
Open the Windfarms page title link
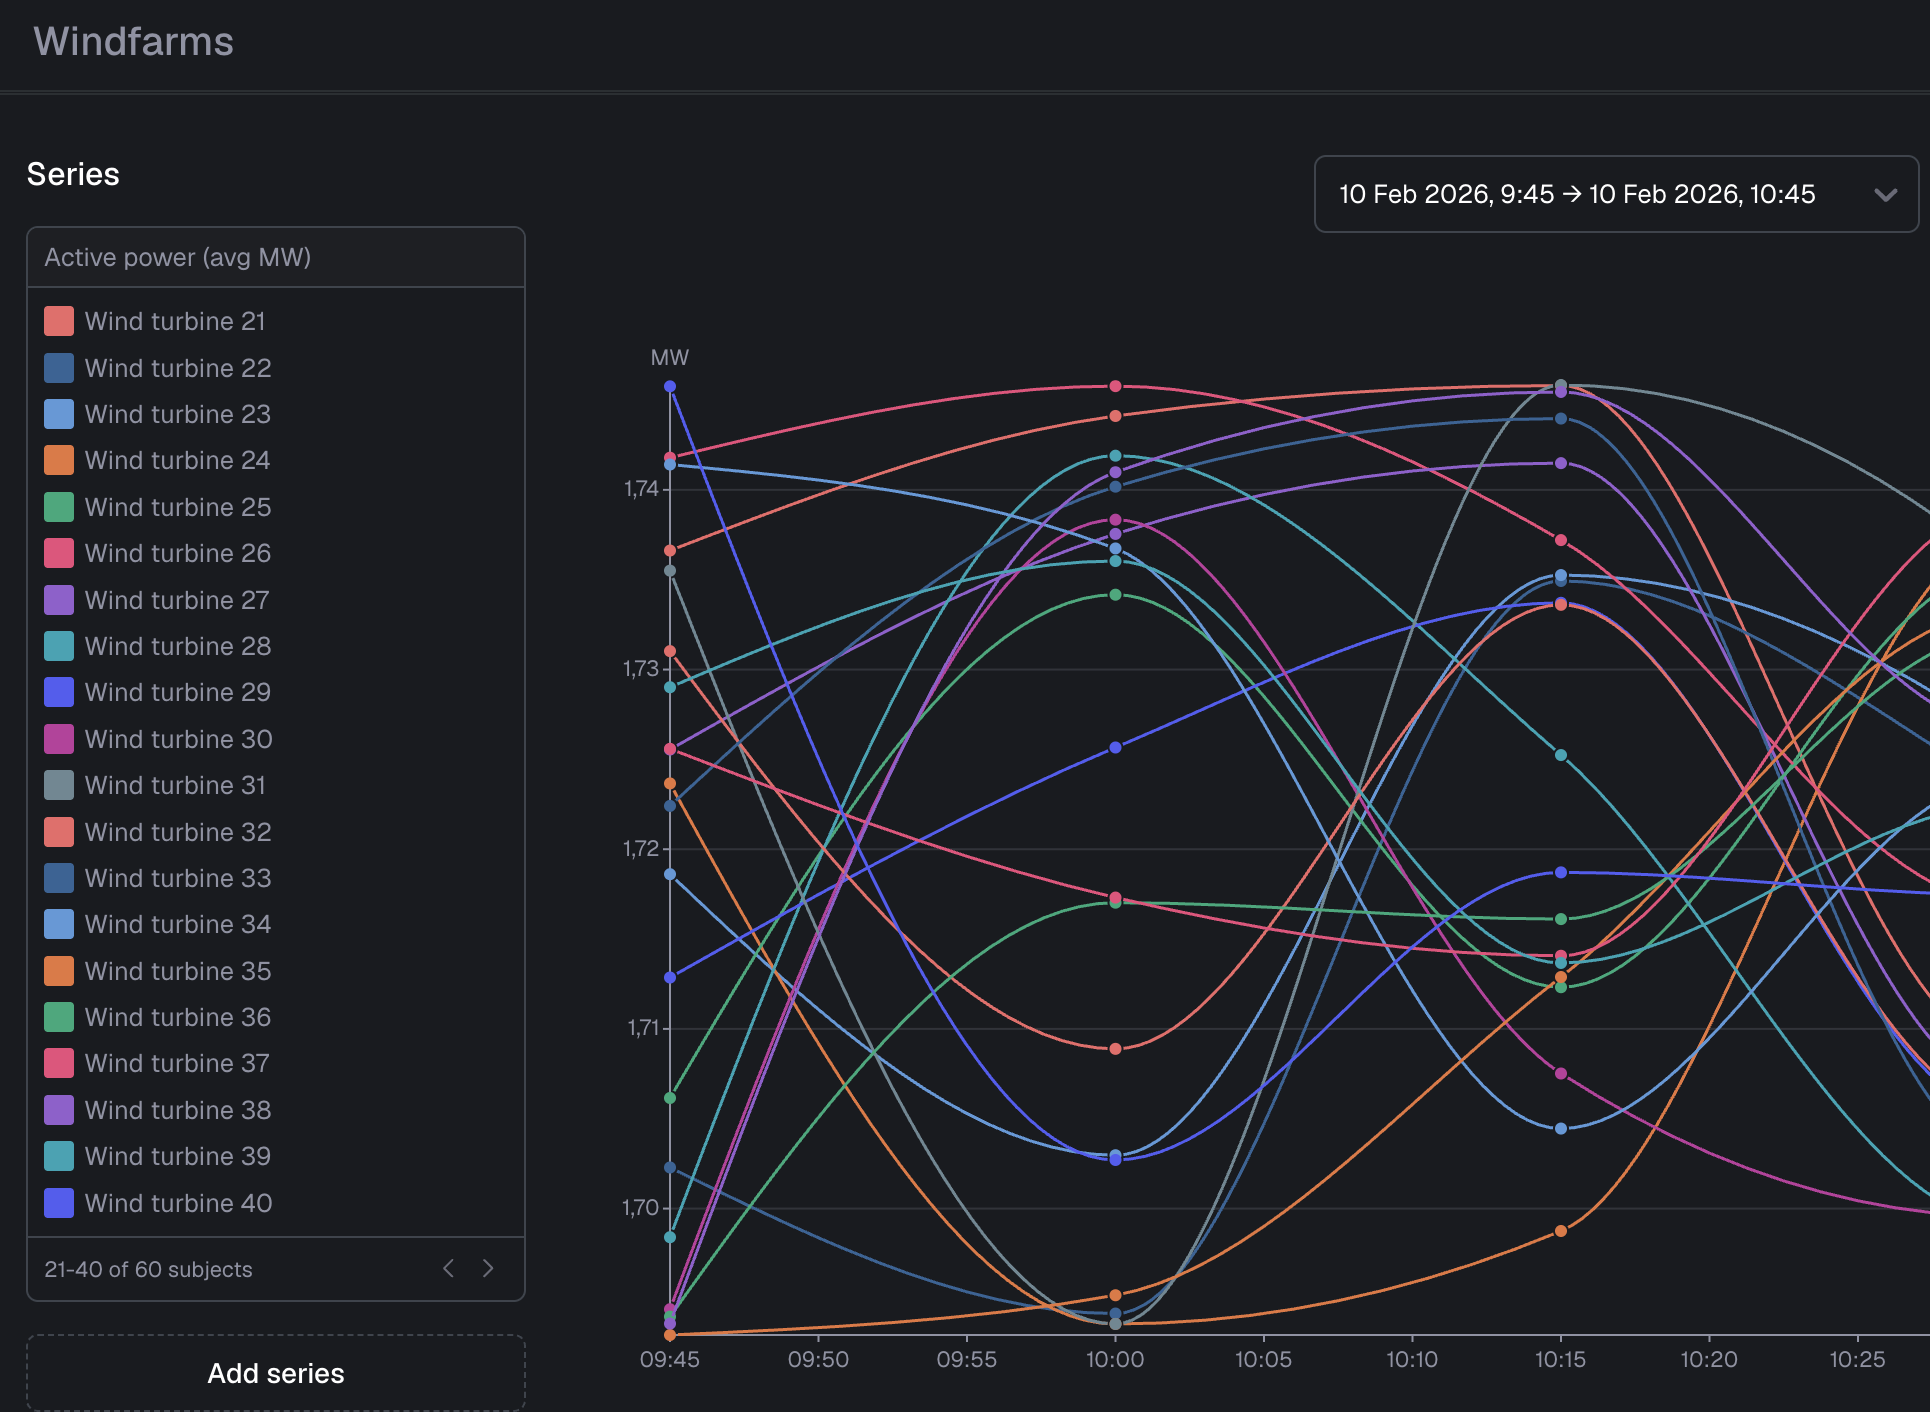coord(133,42)
